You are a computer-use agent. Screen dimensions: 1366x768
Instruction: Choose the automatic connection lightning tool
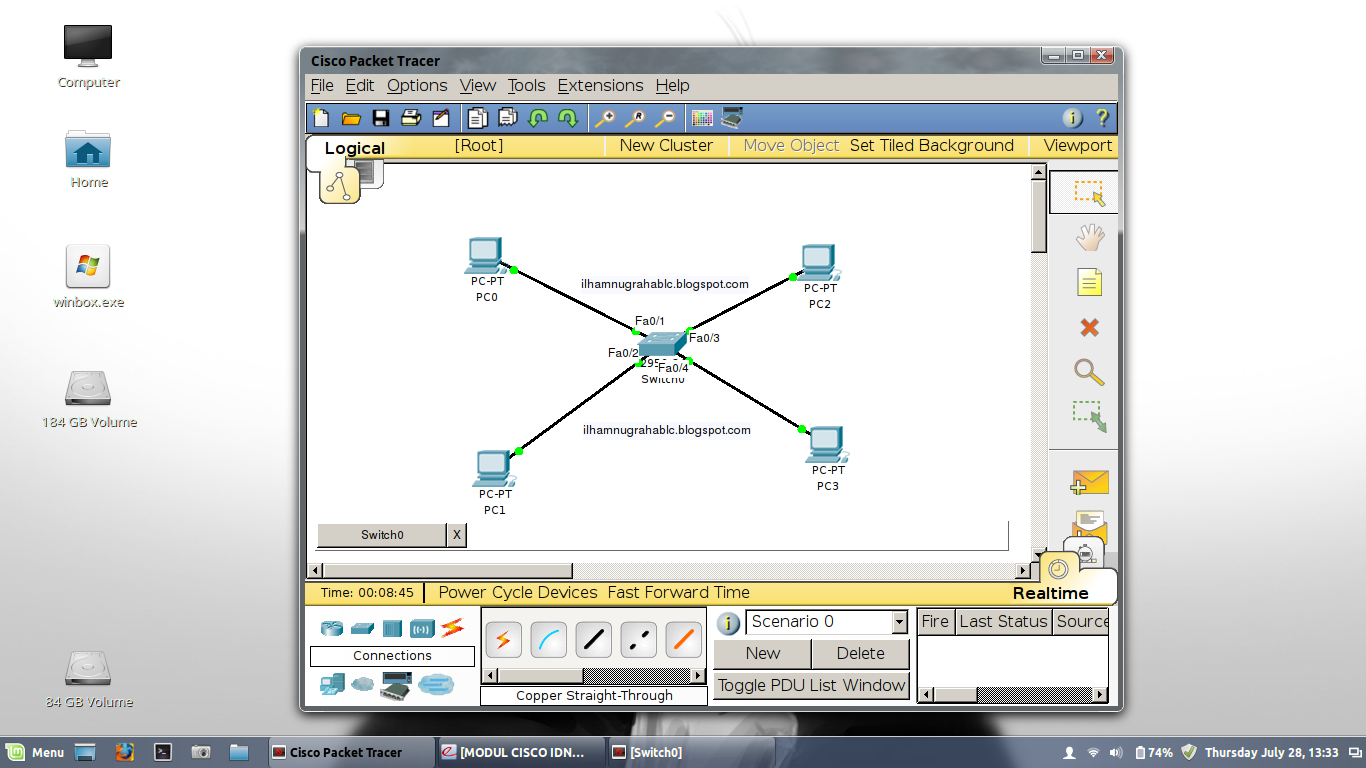point(503,639)
